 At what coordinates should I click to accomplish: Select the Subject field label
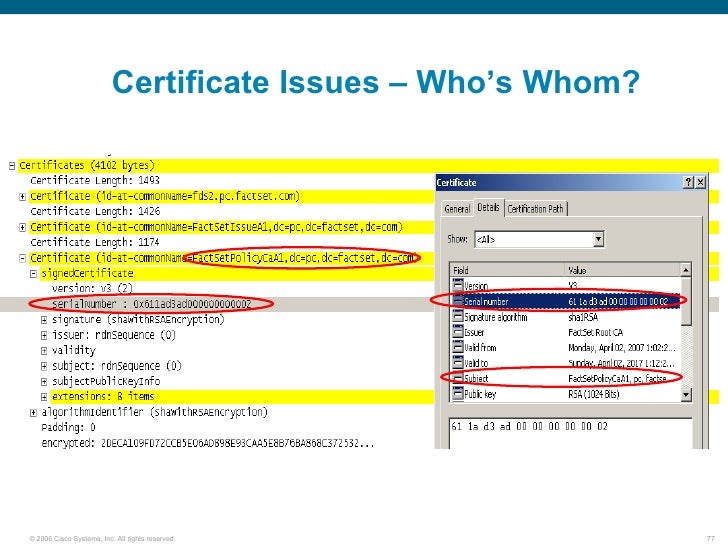point(476,379)
